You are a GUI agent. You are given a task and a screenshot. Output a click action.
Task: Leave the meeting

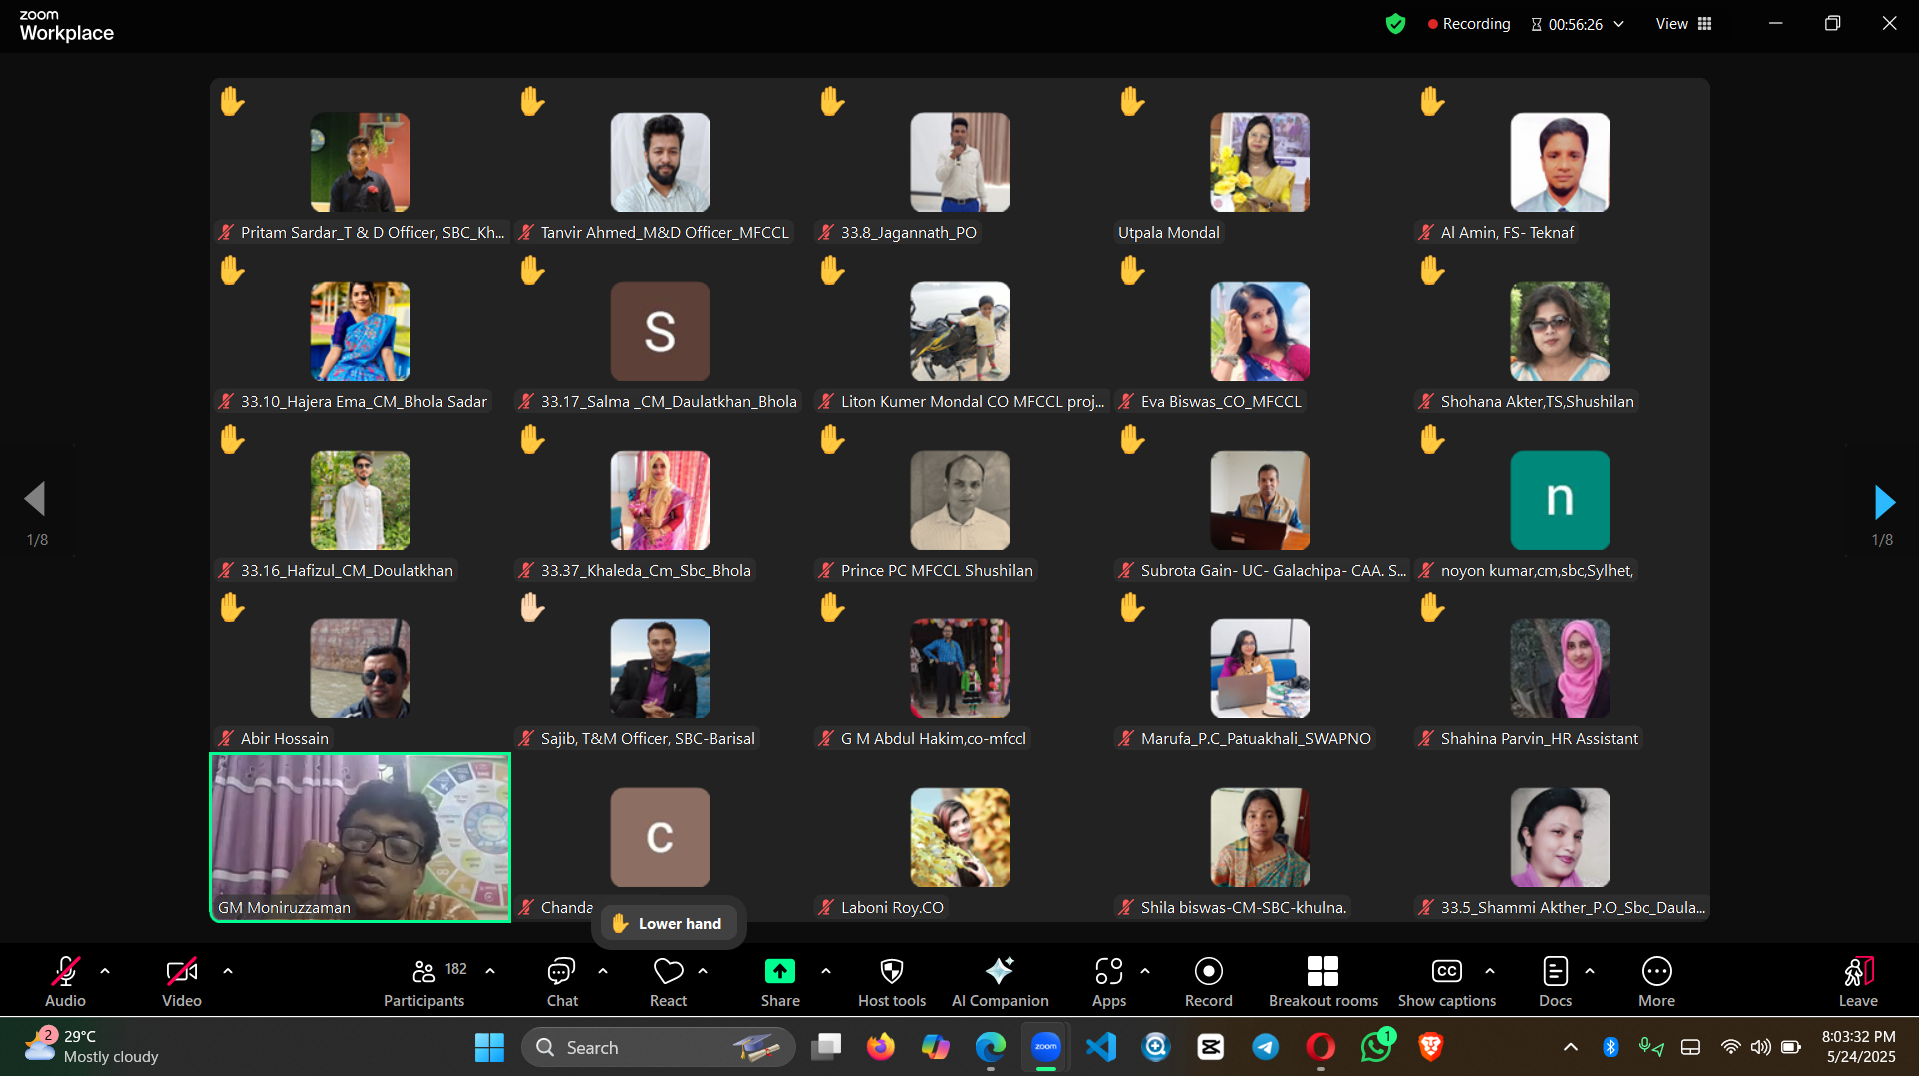(1857, 981)
